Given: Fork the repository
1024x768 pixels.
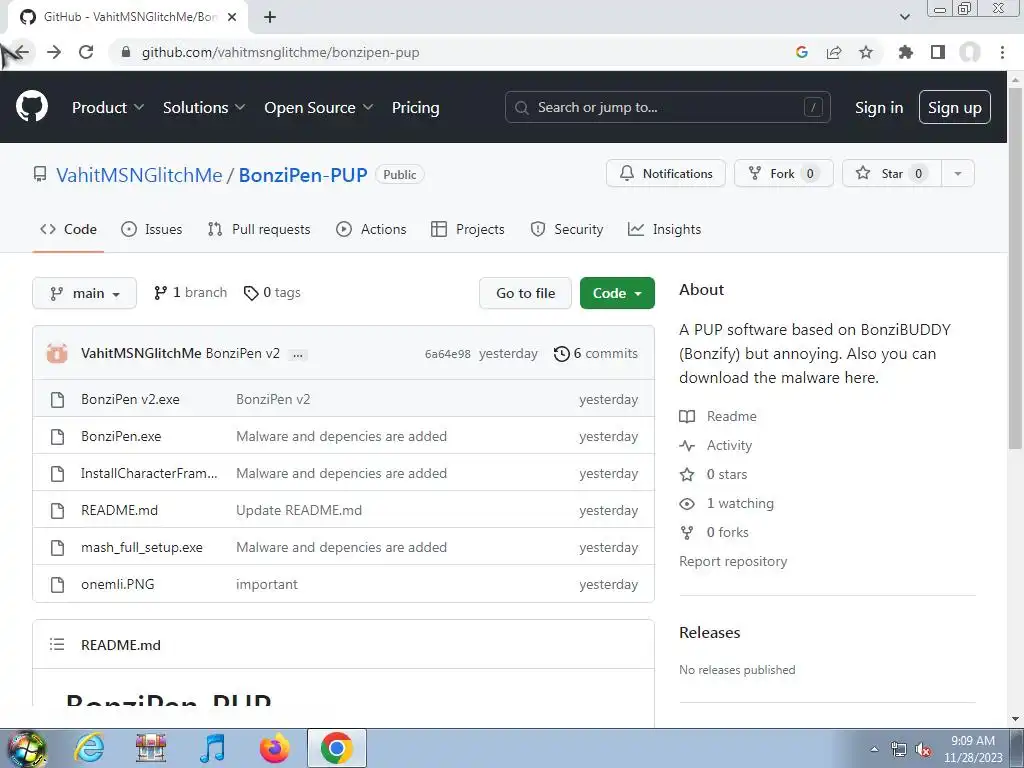Looking at the screenshot, I should (784, 174).
